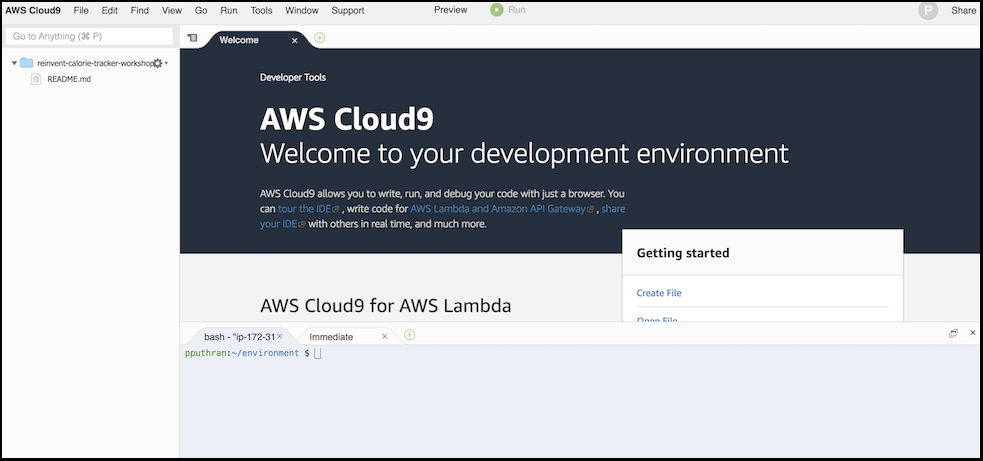The image size is (983, 461).
Task: Close the Immediate tab
Action: 384,337
